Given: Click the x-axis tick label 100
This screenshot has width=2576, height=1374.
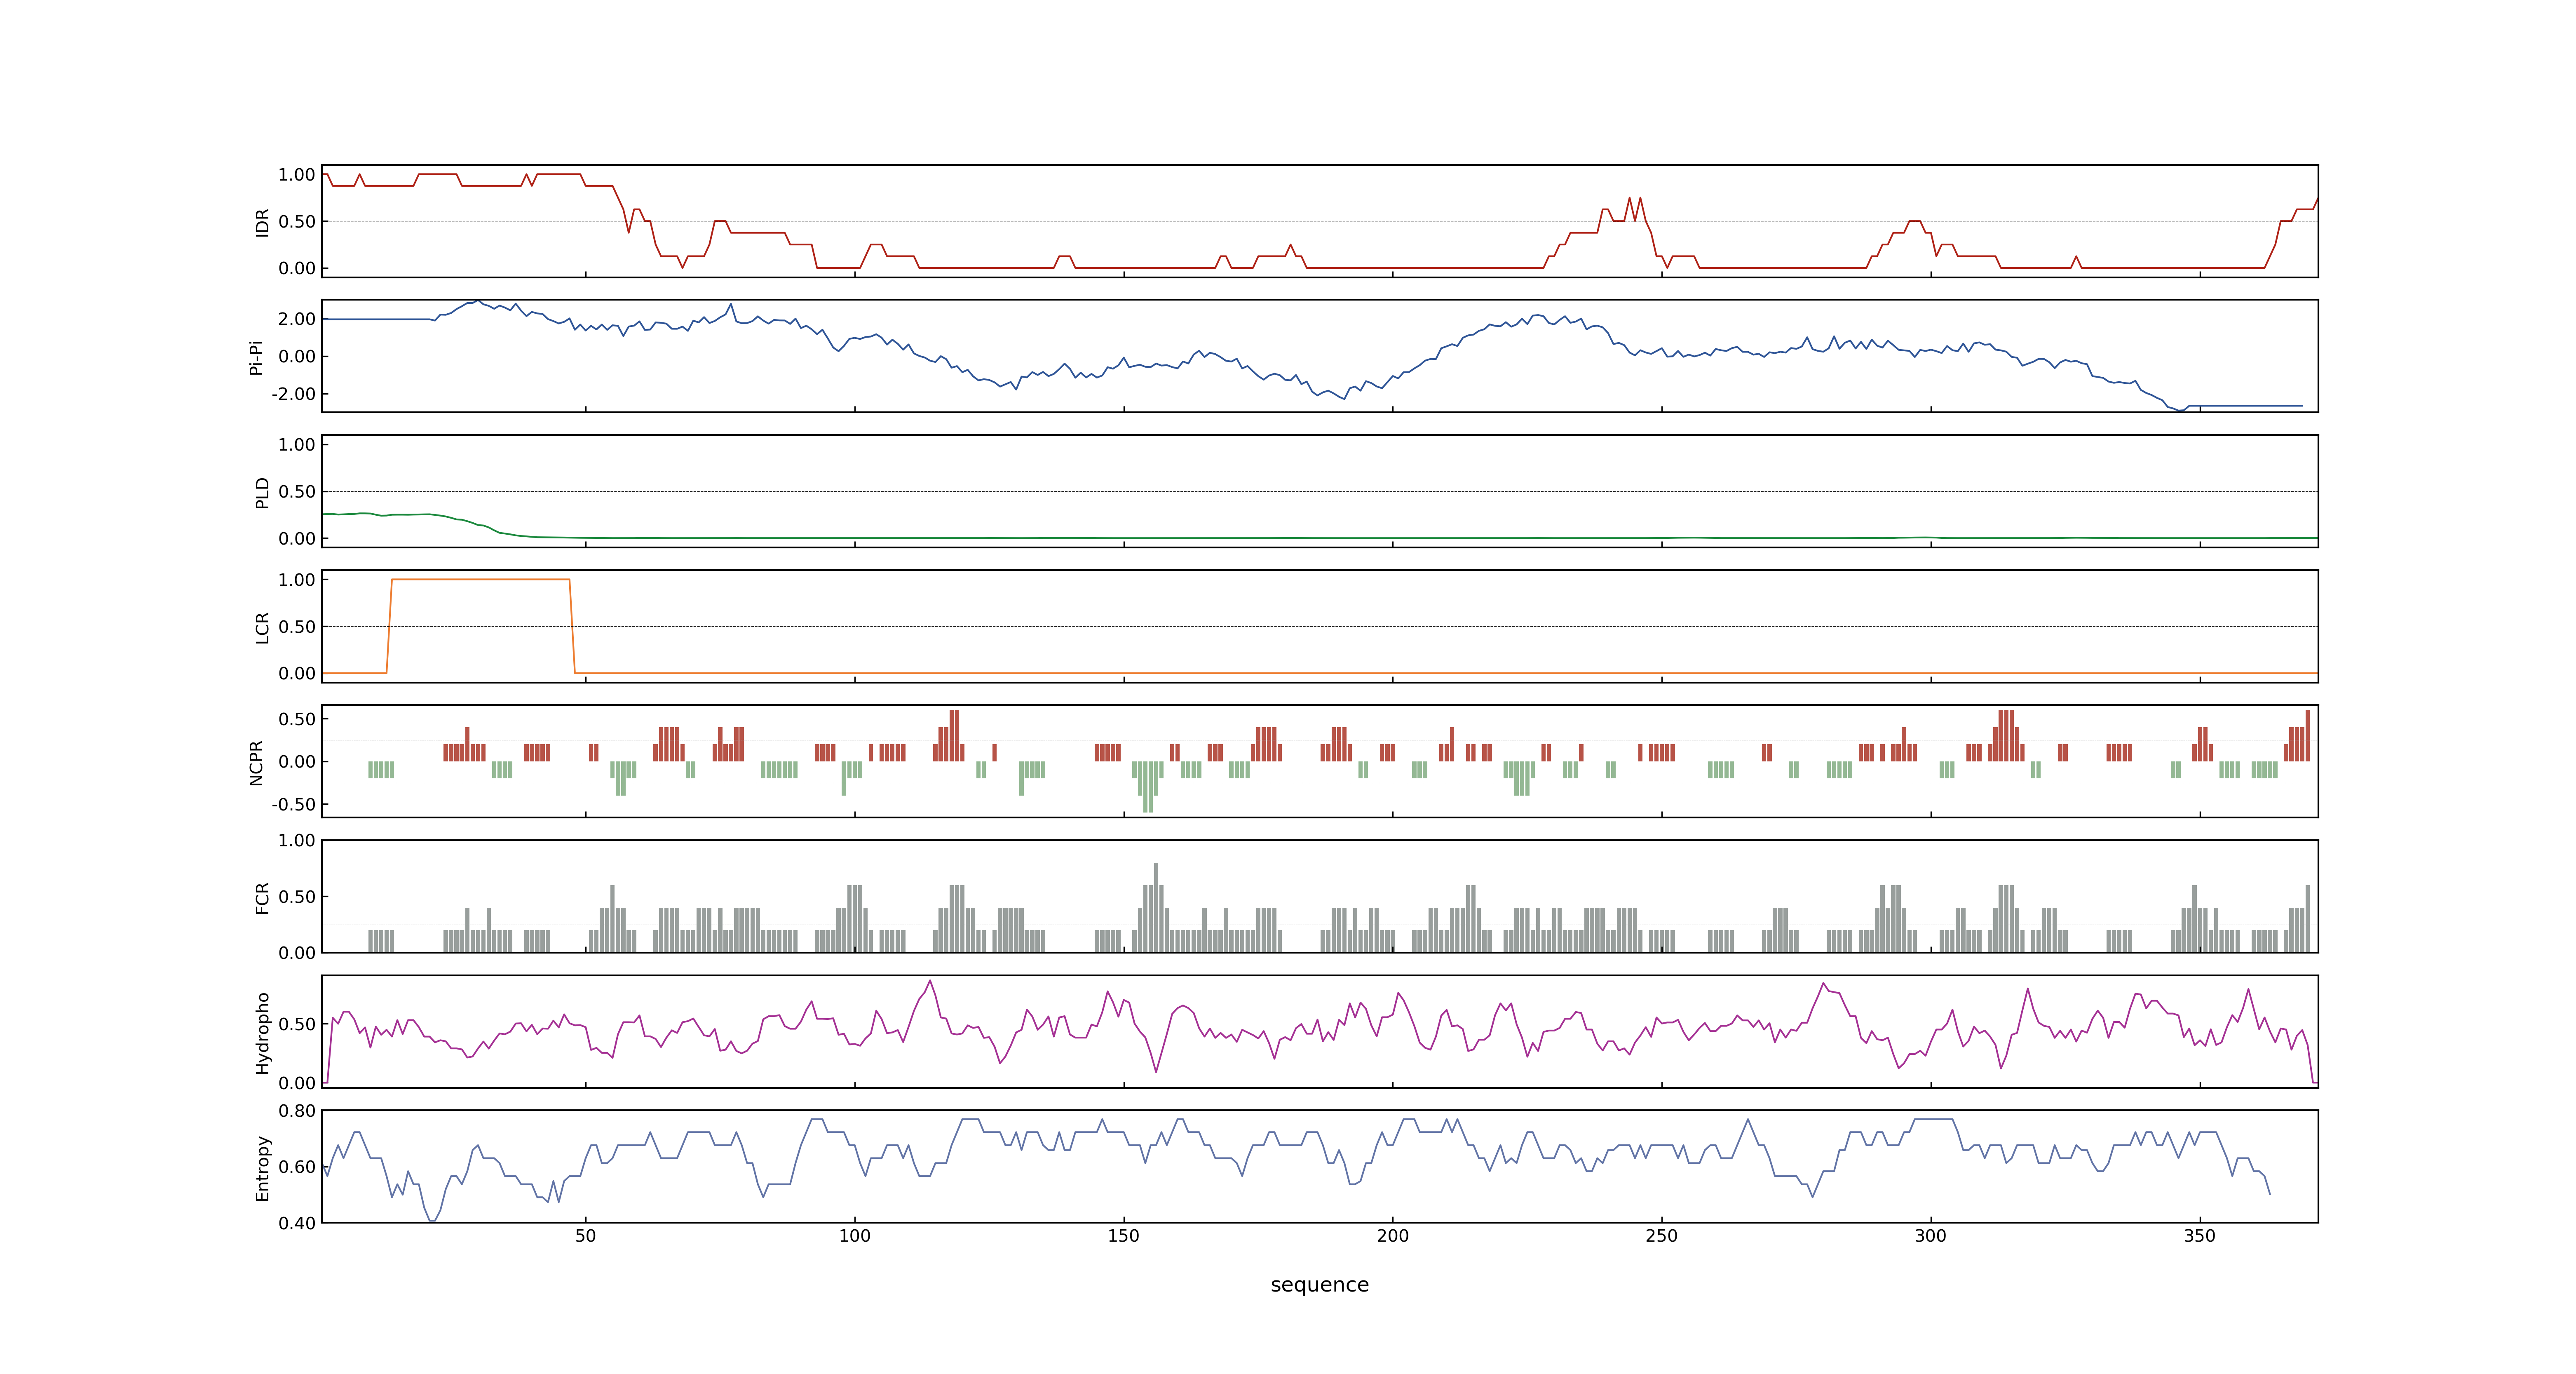Looking at the screenshot, I should coord(854,1236).
